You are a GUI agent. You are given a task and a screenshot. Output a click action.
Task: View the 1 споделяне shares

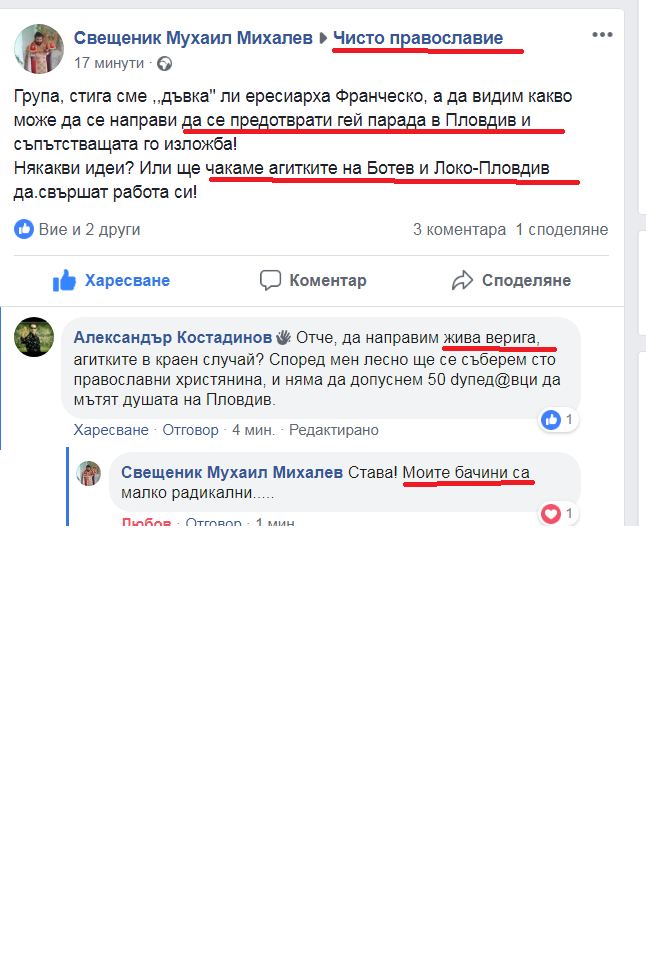pos(562,230)
